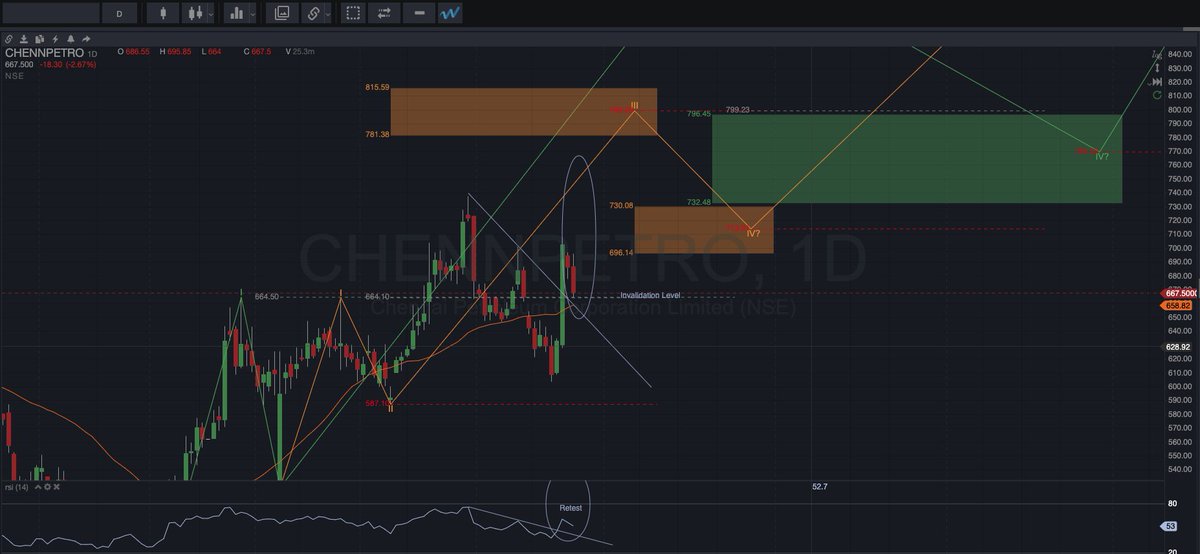Click the green IV? wave label
Viewport: 1200px width, 554px height.
point(1101,156)
